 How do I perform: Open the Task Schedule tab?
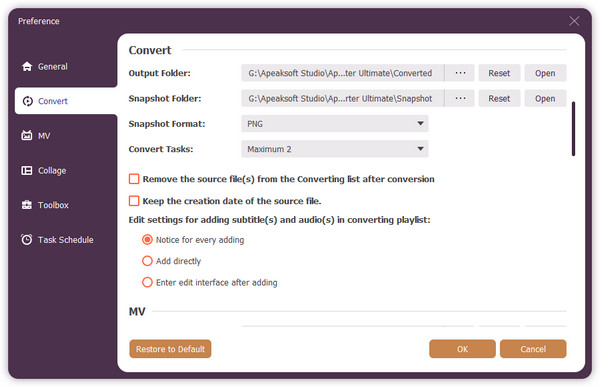click(65, 240)
